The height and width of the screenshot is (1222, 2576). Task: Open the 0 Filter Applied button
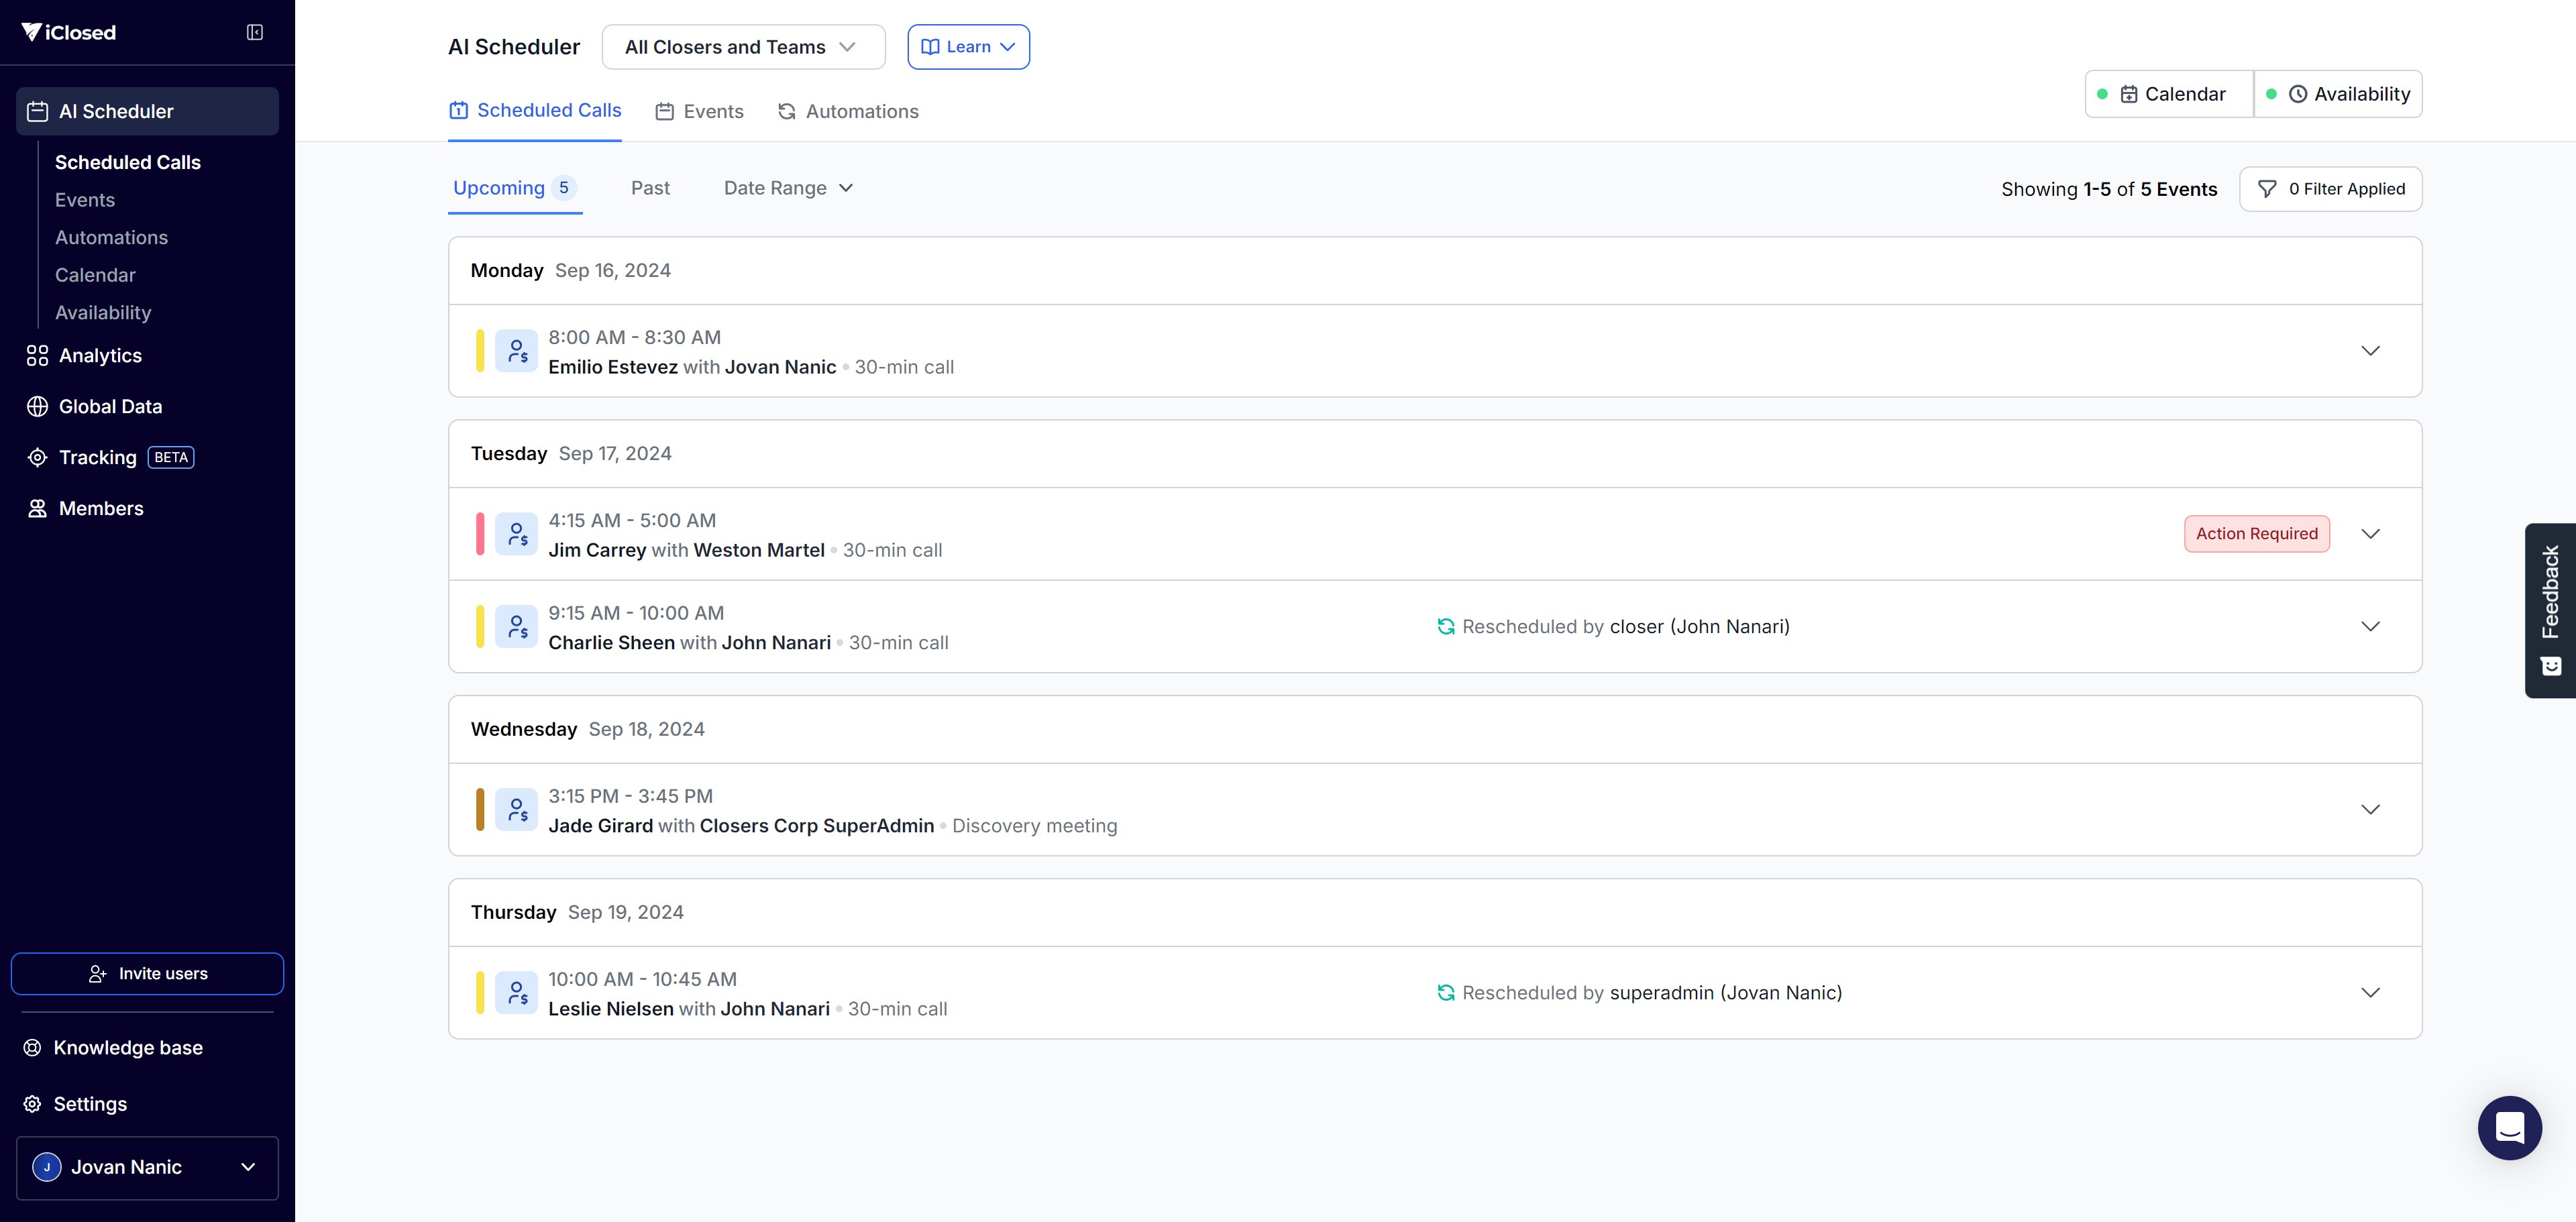2330,189
